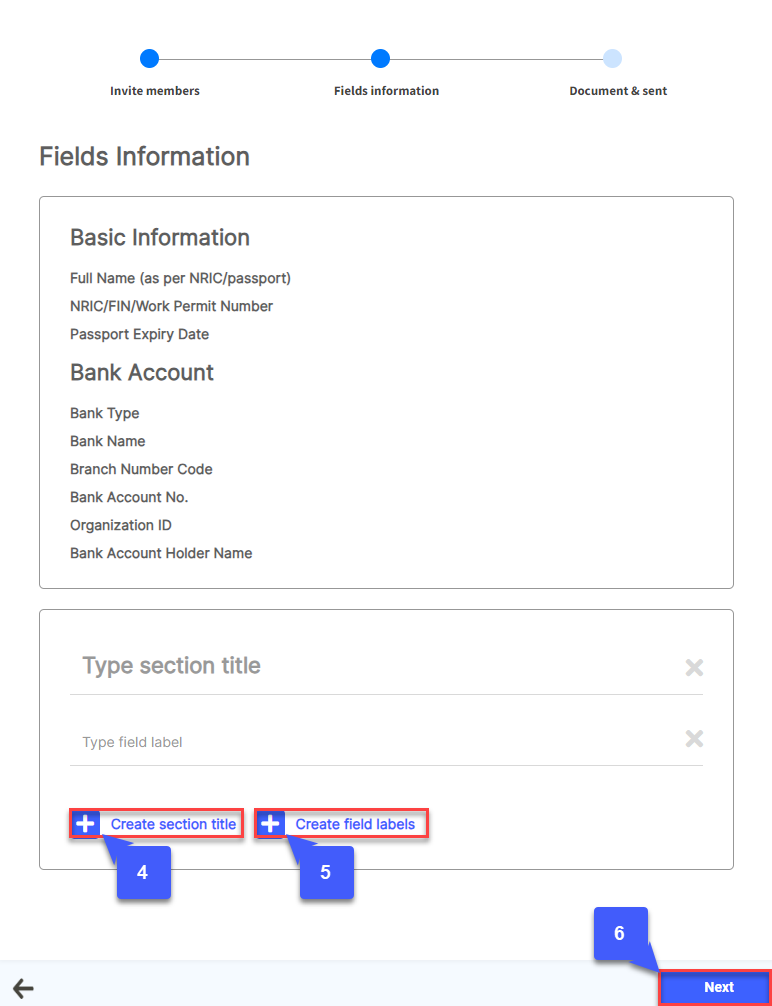772x1006 pixels.
Task: Click the Create field labels link
Action: click(x=355, y=824)
